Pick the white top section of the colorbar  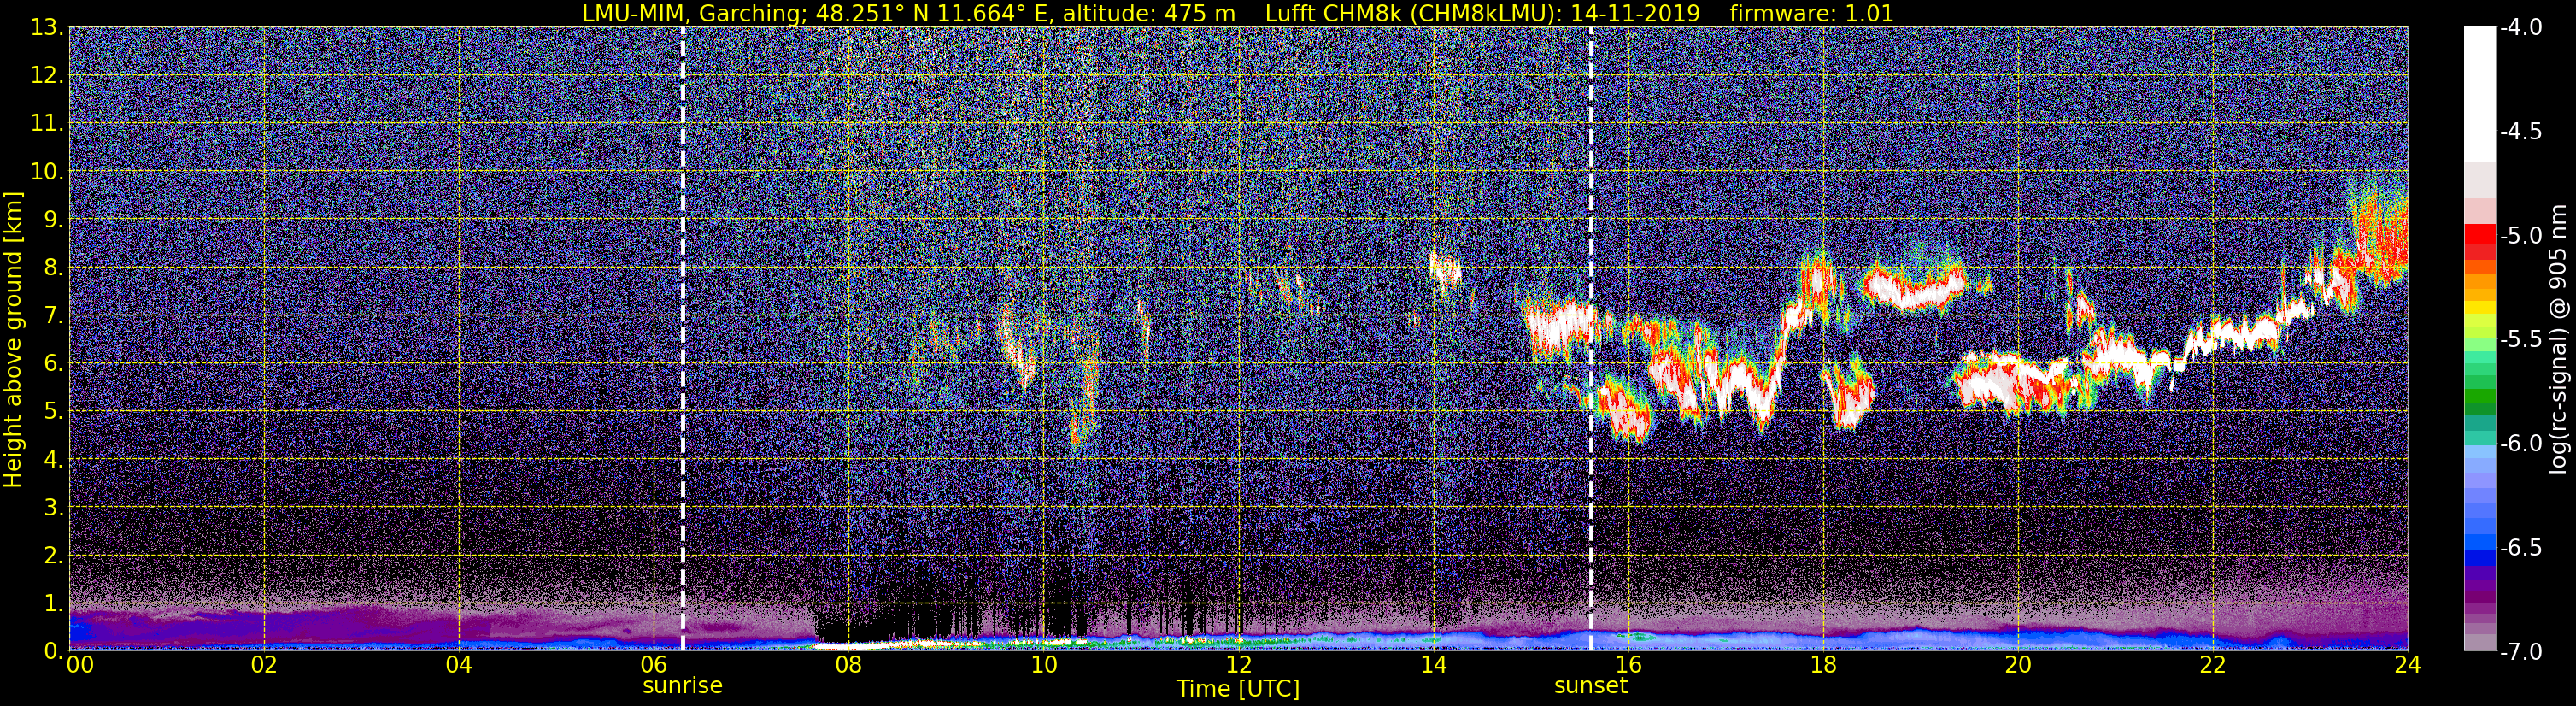2480,95
